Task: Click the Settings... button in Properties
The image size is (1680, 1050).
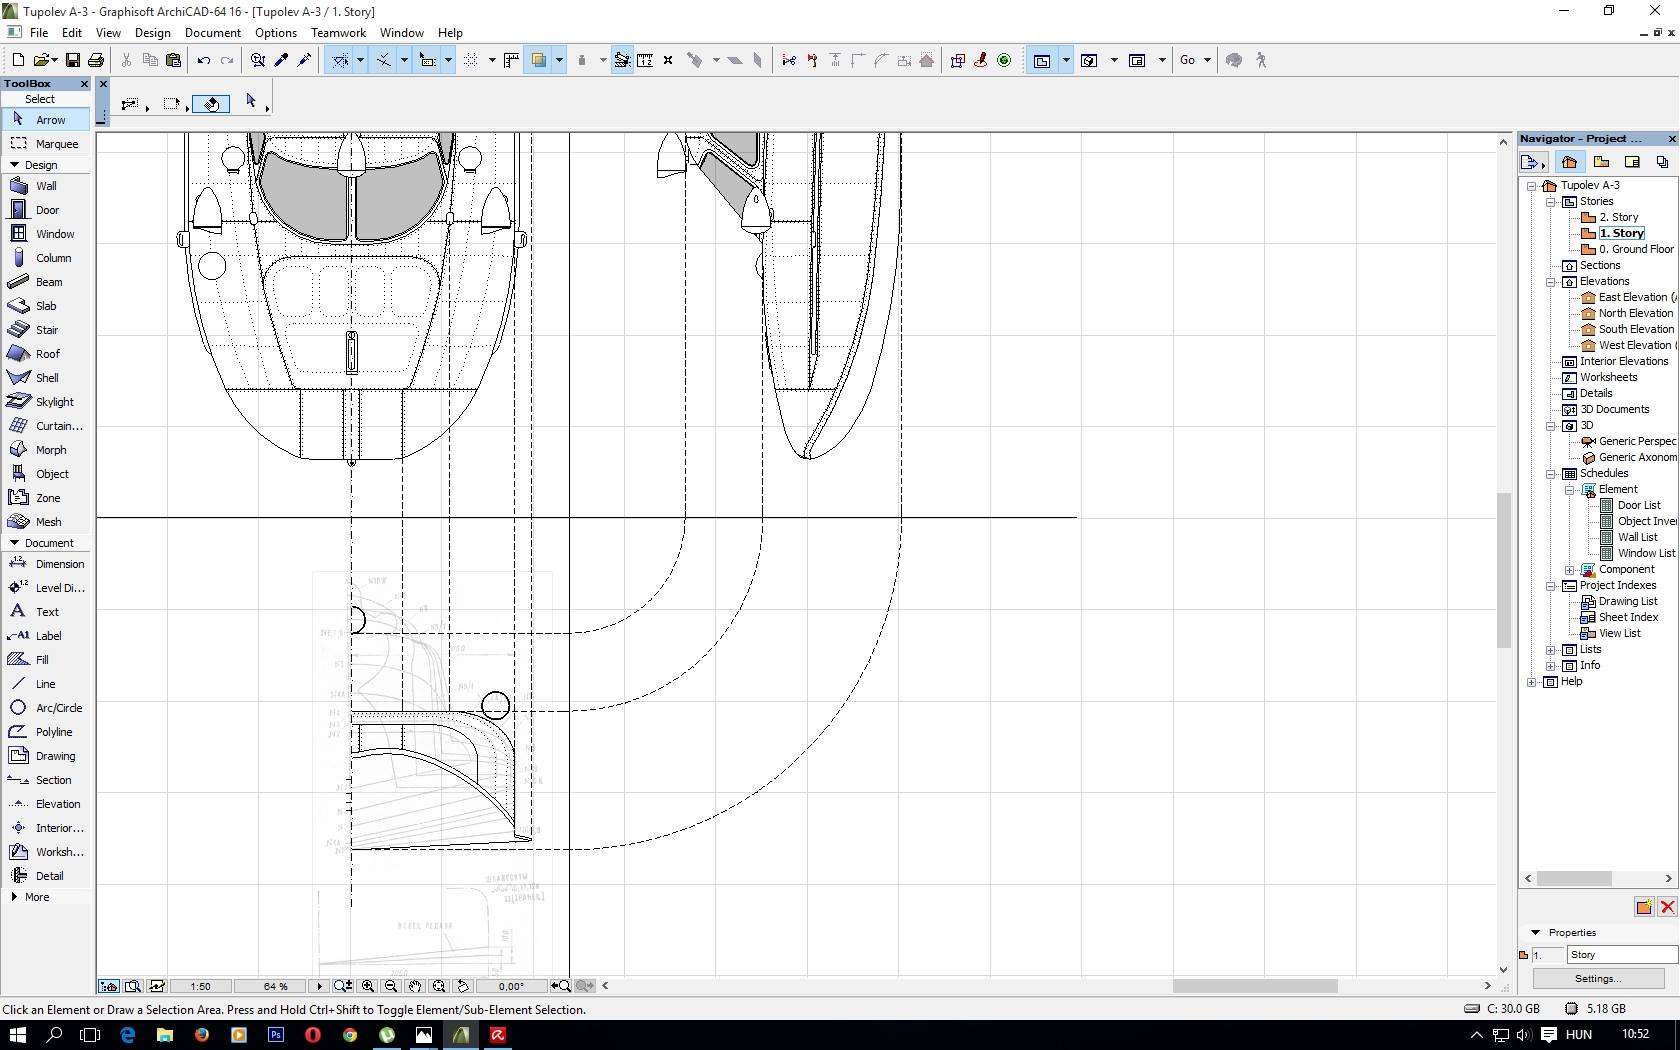Action: (1597, 979)
